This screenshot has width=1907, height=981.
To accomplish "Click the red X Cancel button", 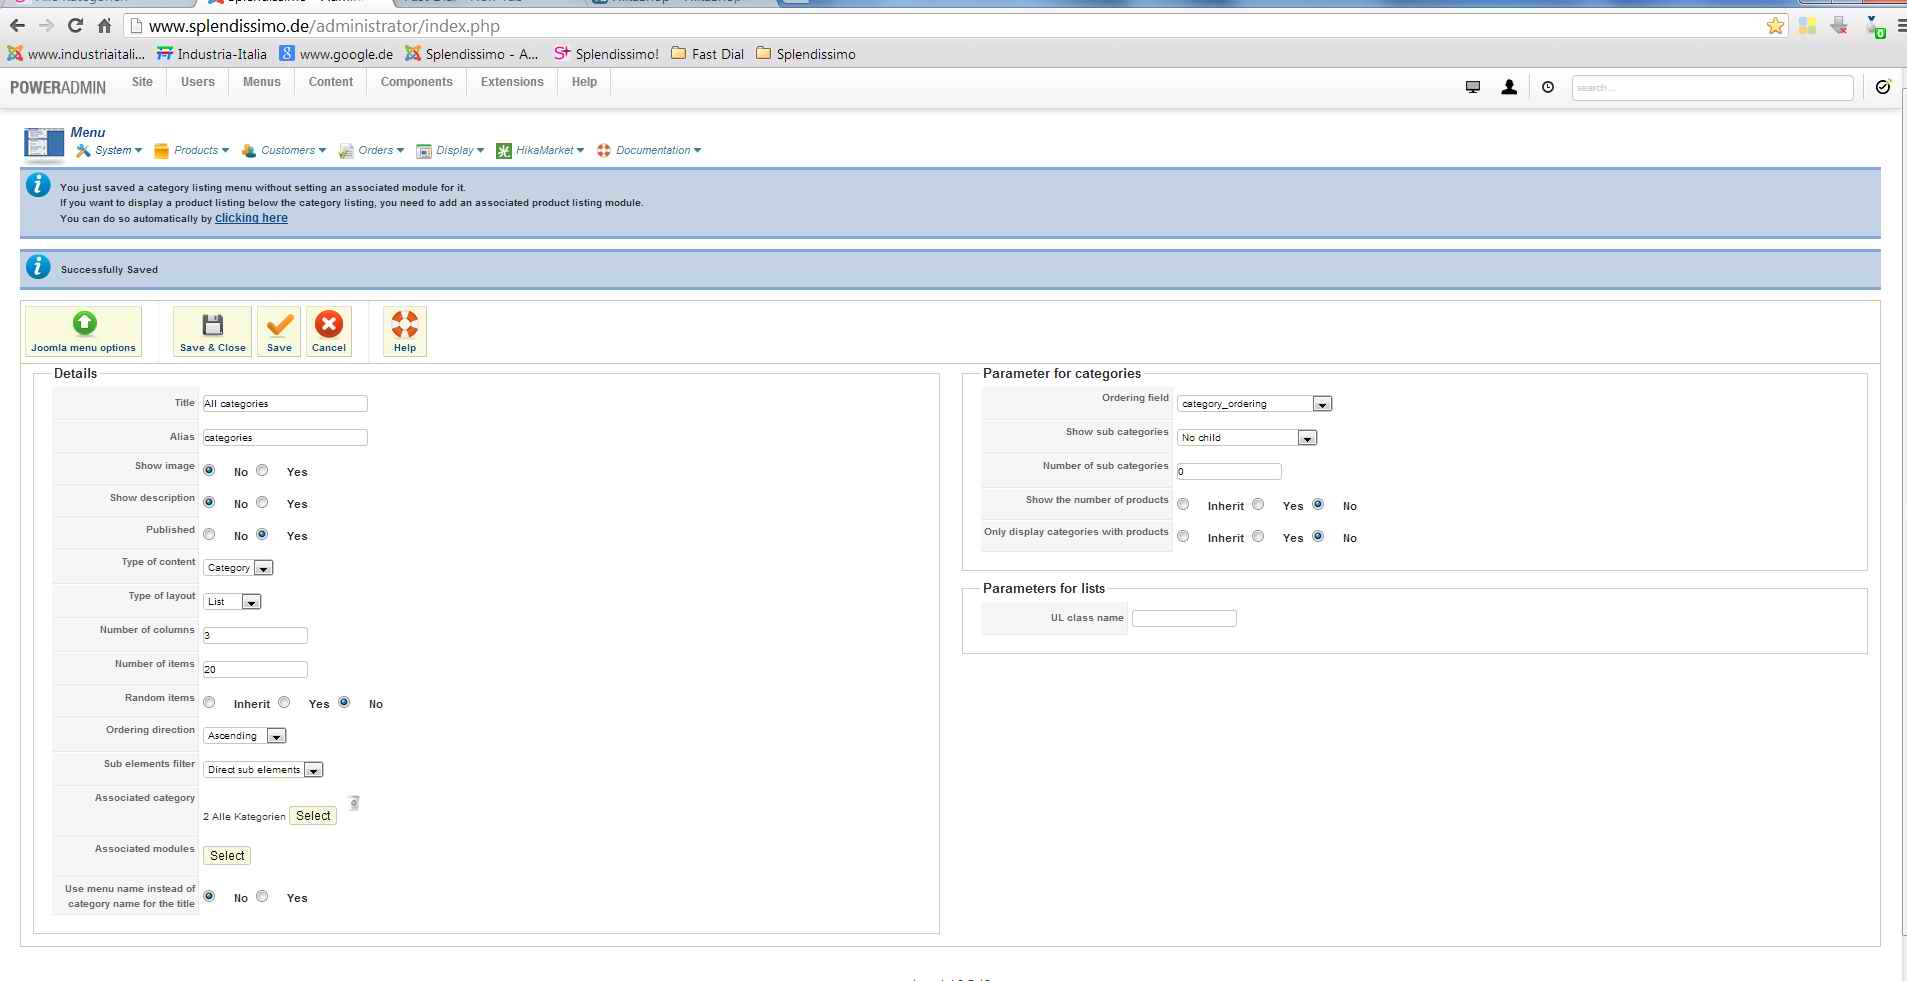I will click(329, 331).
